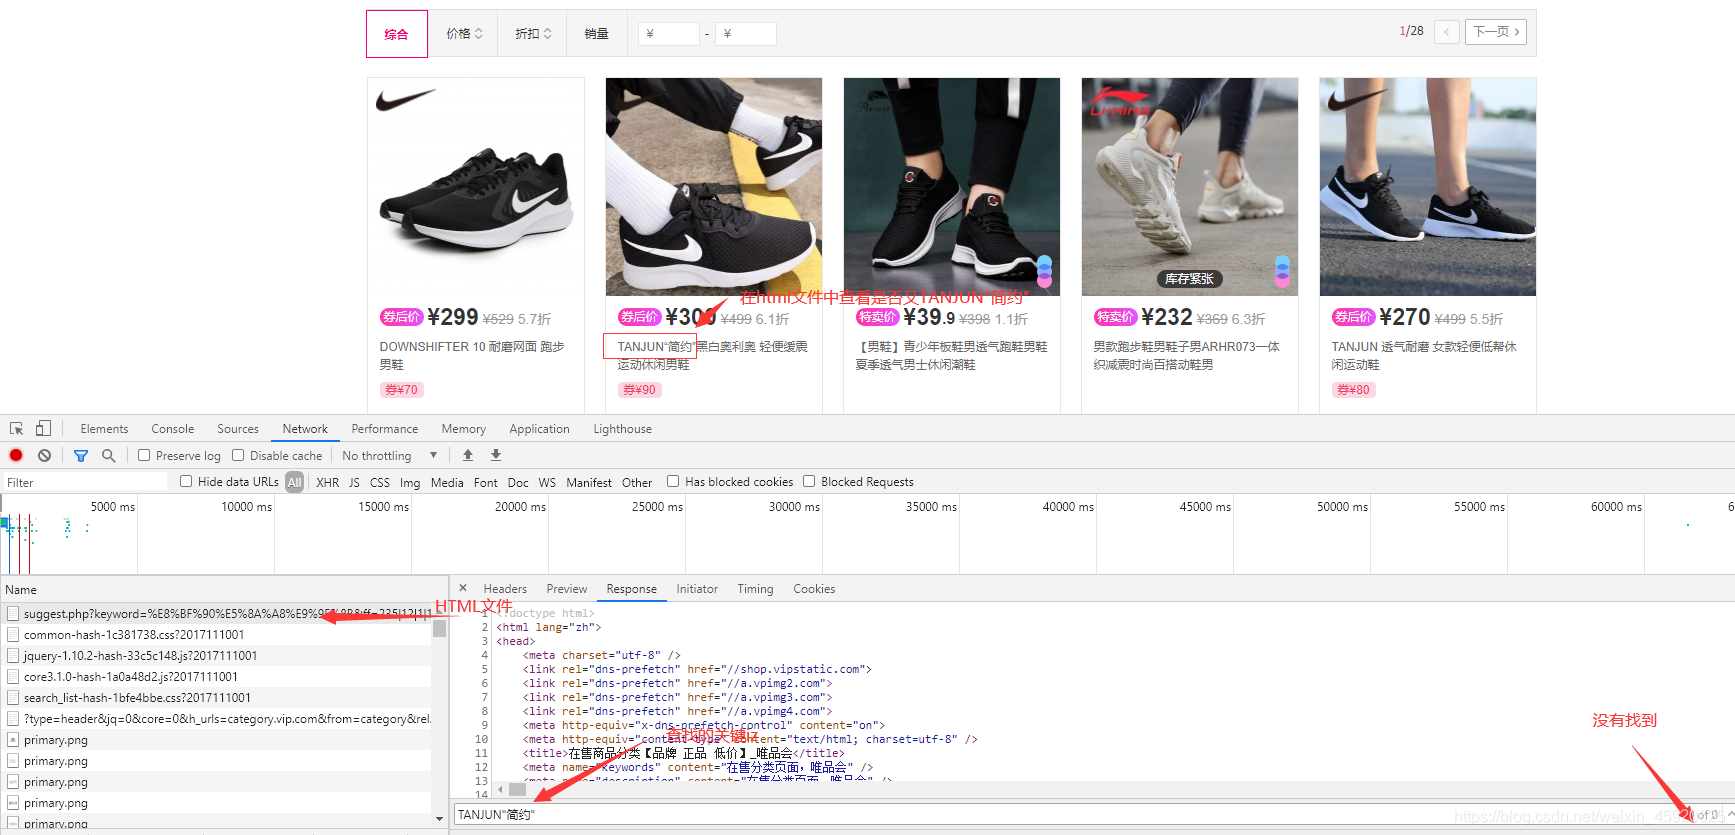The image size is (1735, 835).
Task: Open the Lighthouse panel
Action: pos(623,429)
